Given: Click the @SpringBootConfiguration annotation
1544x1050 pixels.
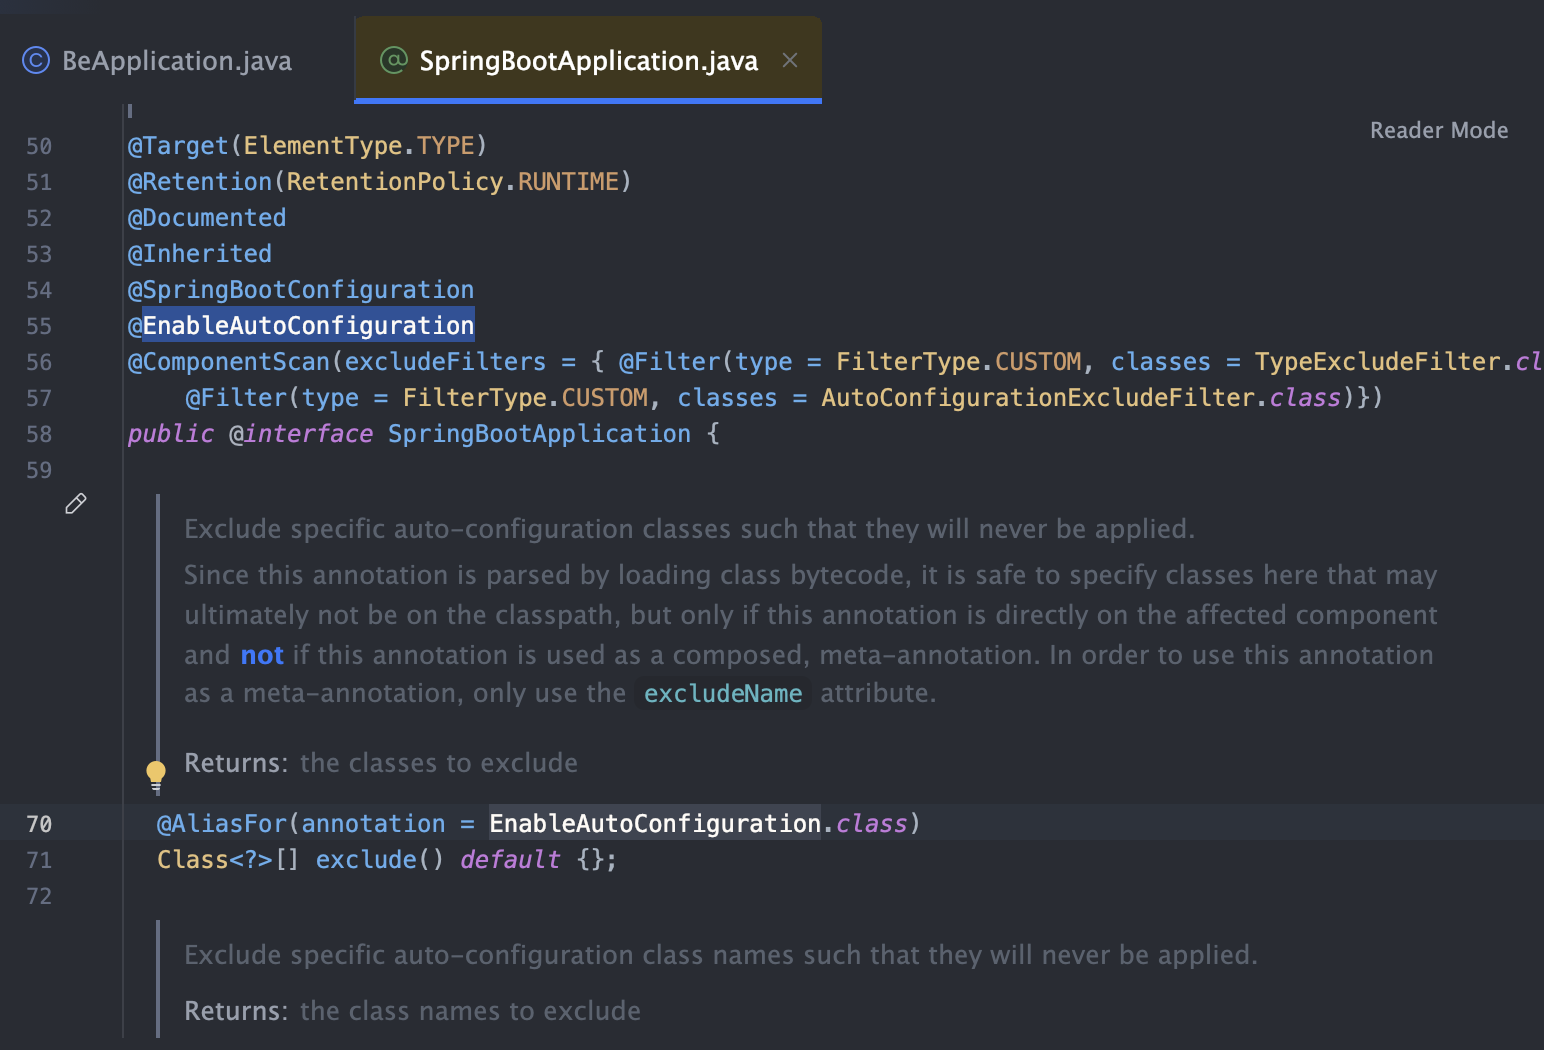Looking at the screenshot, I should pyautogui.click(x=301, y=290).
